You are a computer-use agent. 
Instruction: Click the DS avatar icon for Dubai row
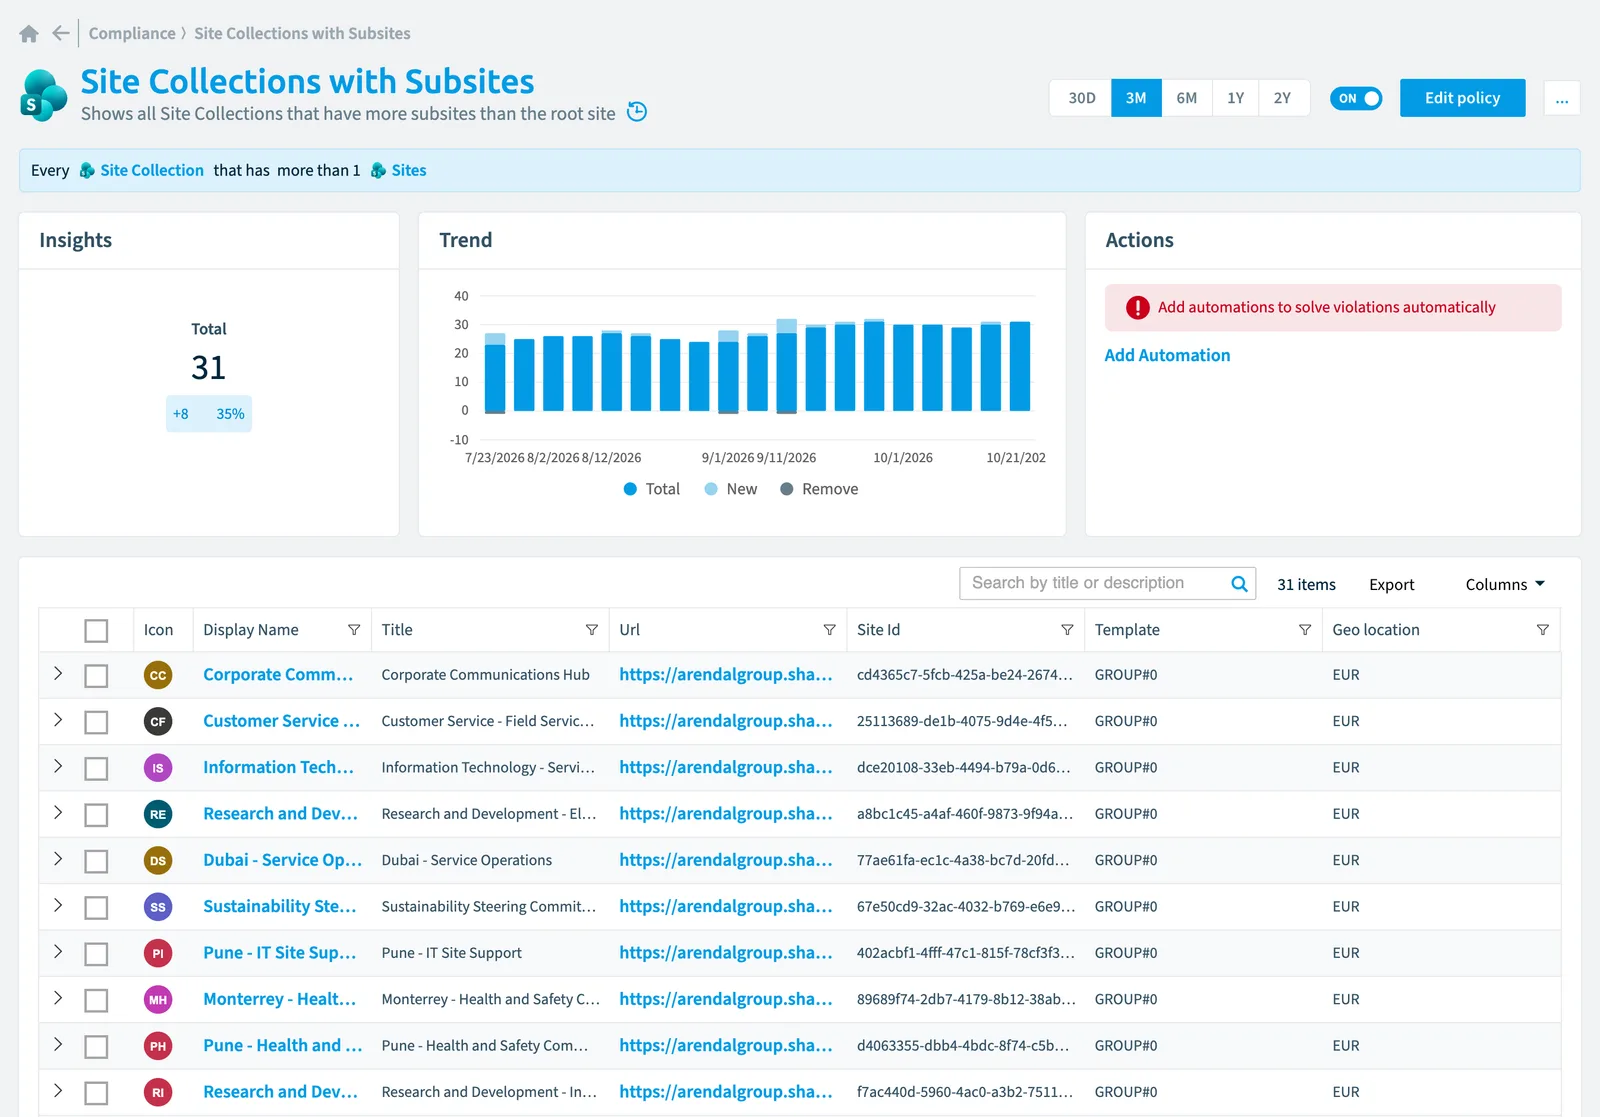tap(158, 861)
